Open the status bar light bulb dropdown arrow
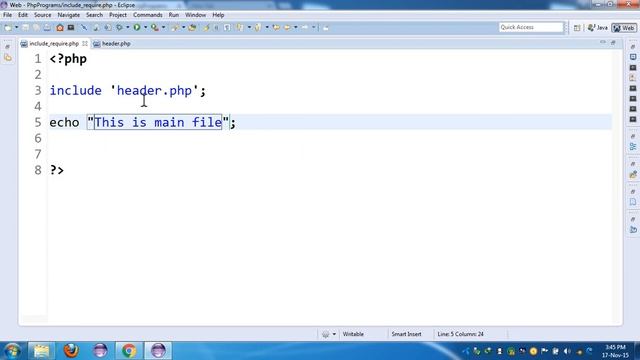The image size is (640, 360). click(334, 334)
